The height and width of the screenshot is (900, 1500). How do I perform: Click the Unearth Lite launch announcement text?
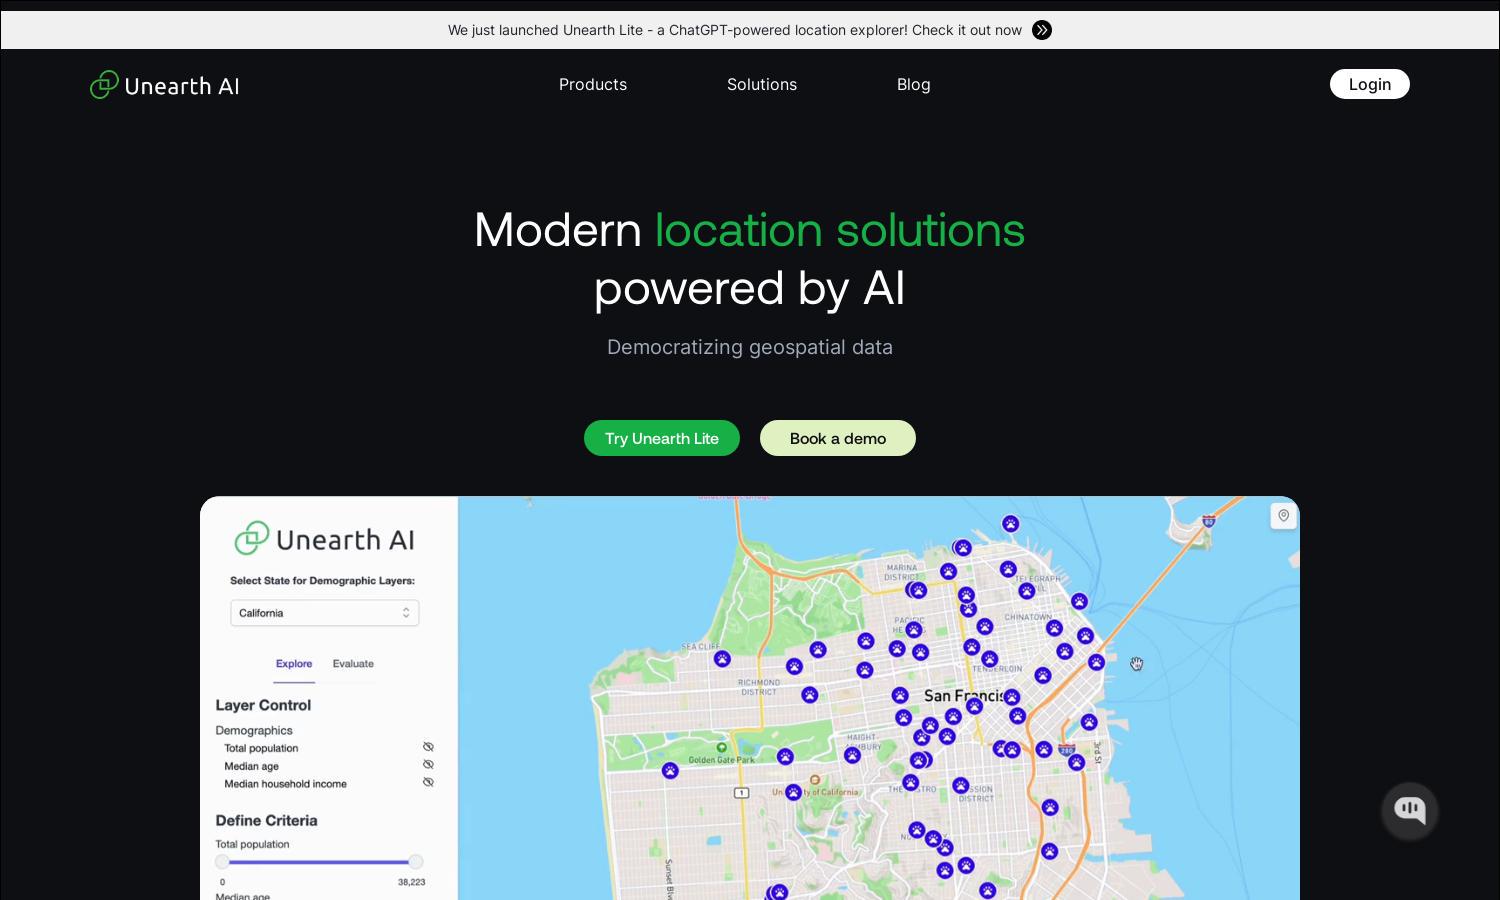pos(735,30)
